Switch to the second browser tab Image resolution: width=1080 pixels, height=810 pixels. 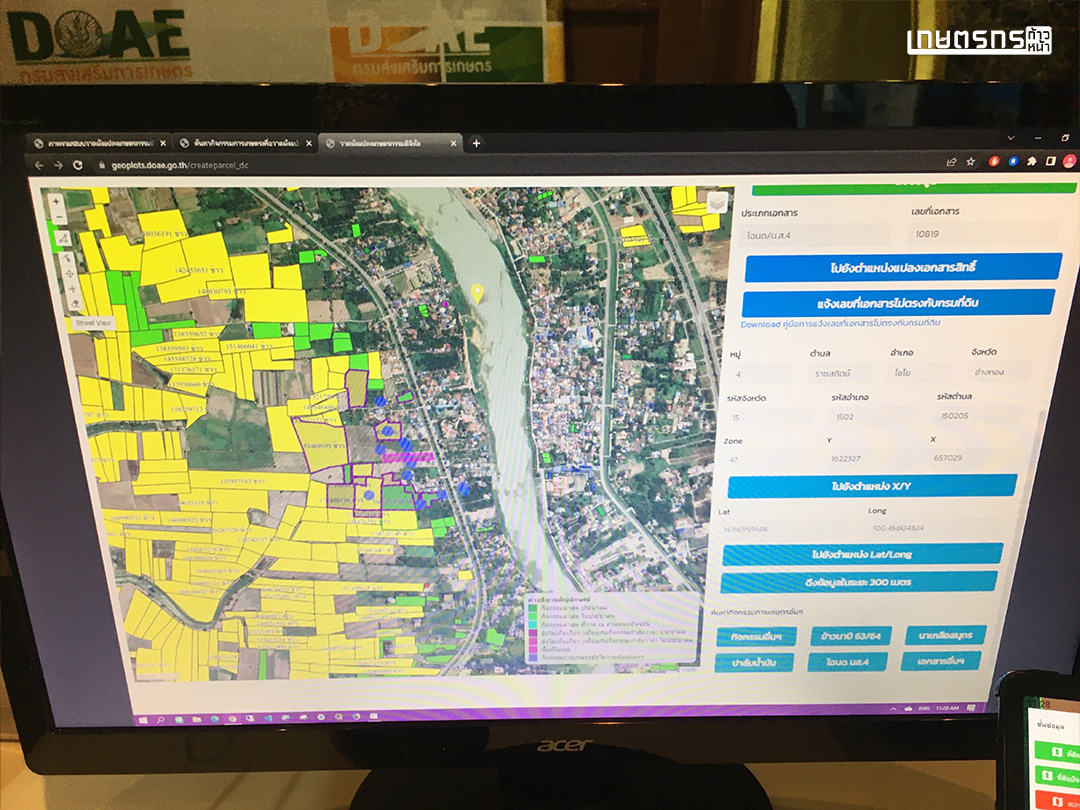(245, 143)
